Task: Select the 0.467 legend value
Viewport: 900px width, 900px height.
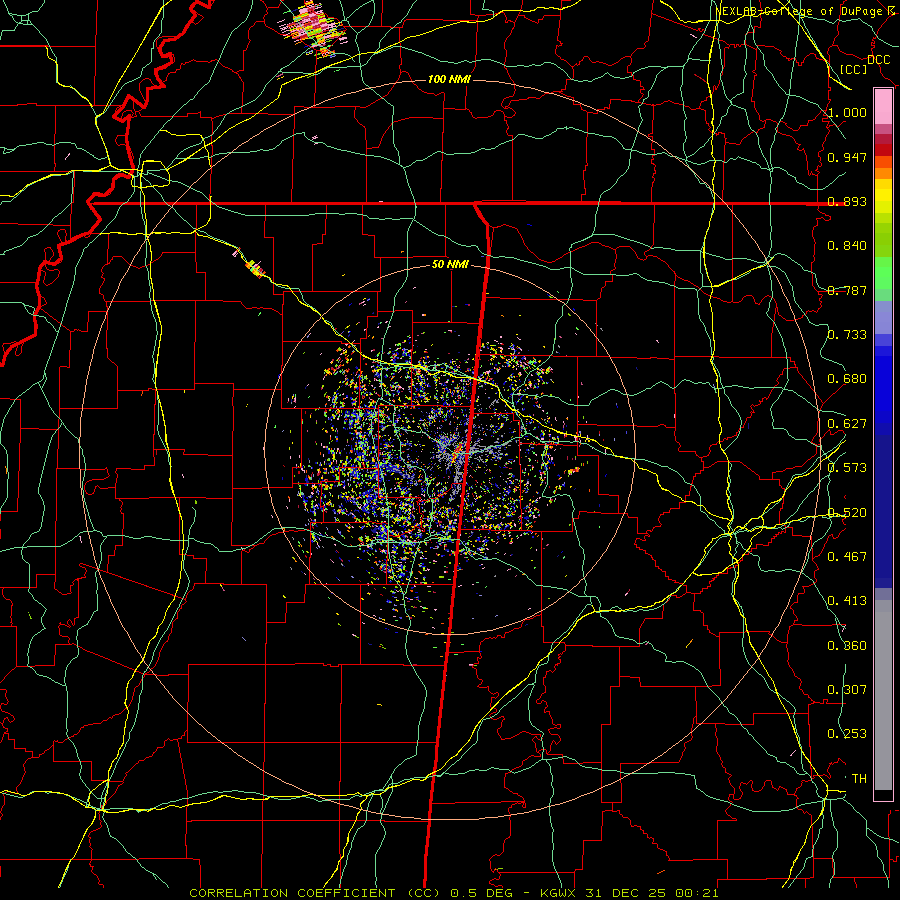Action: click(847, 556)
